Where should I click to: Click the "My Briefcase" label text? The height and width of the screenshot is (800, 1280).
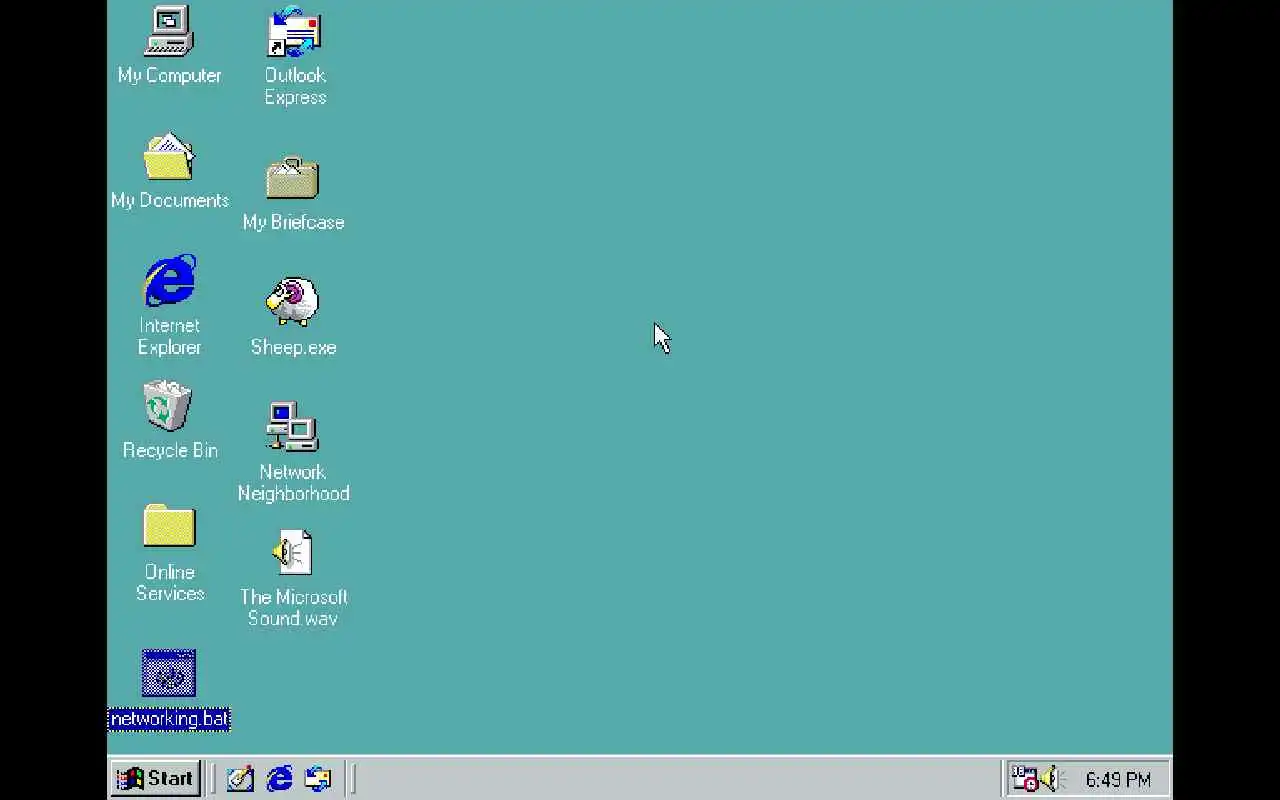point(293,222)
